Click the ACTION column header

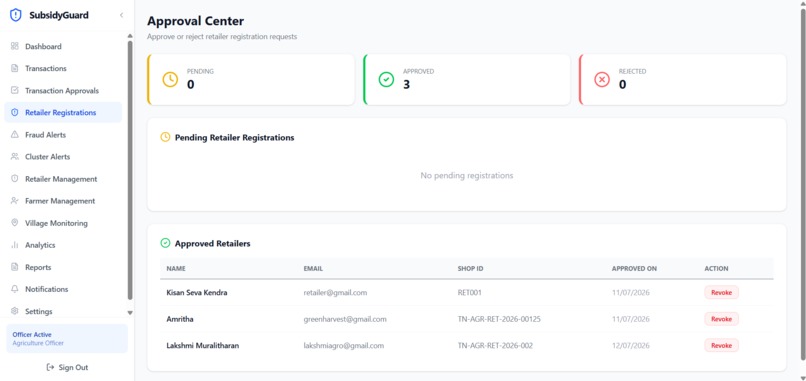(x=716, y=269)
